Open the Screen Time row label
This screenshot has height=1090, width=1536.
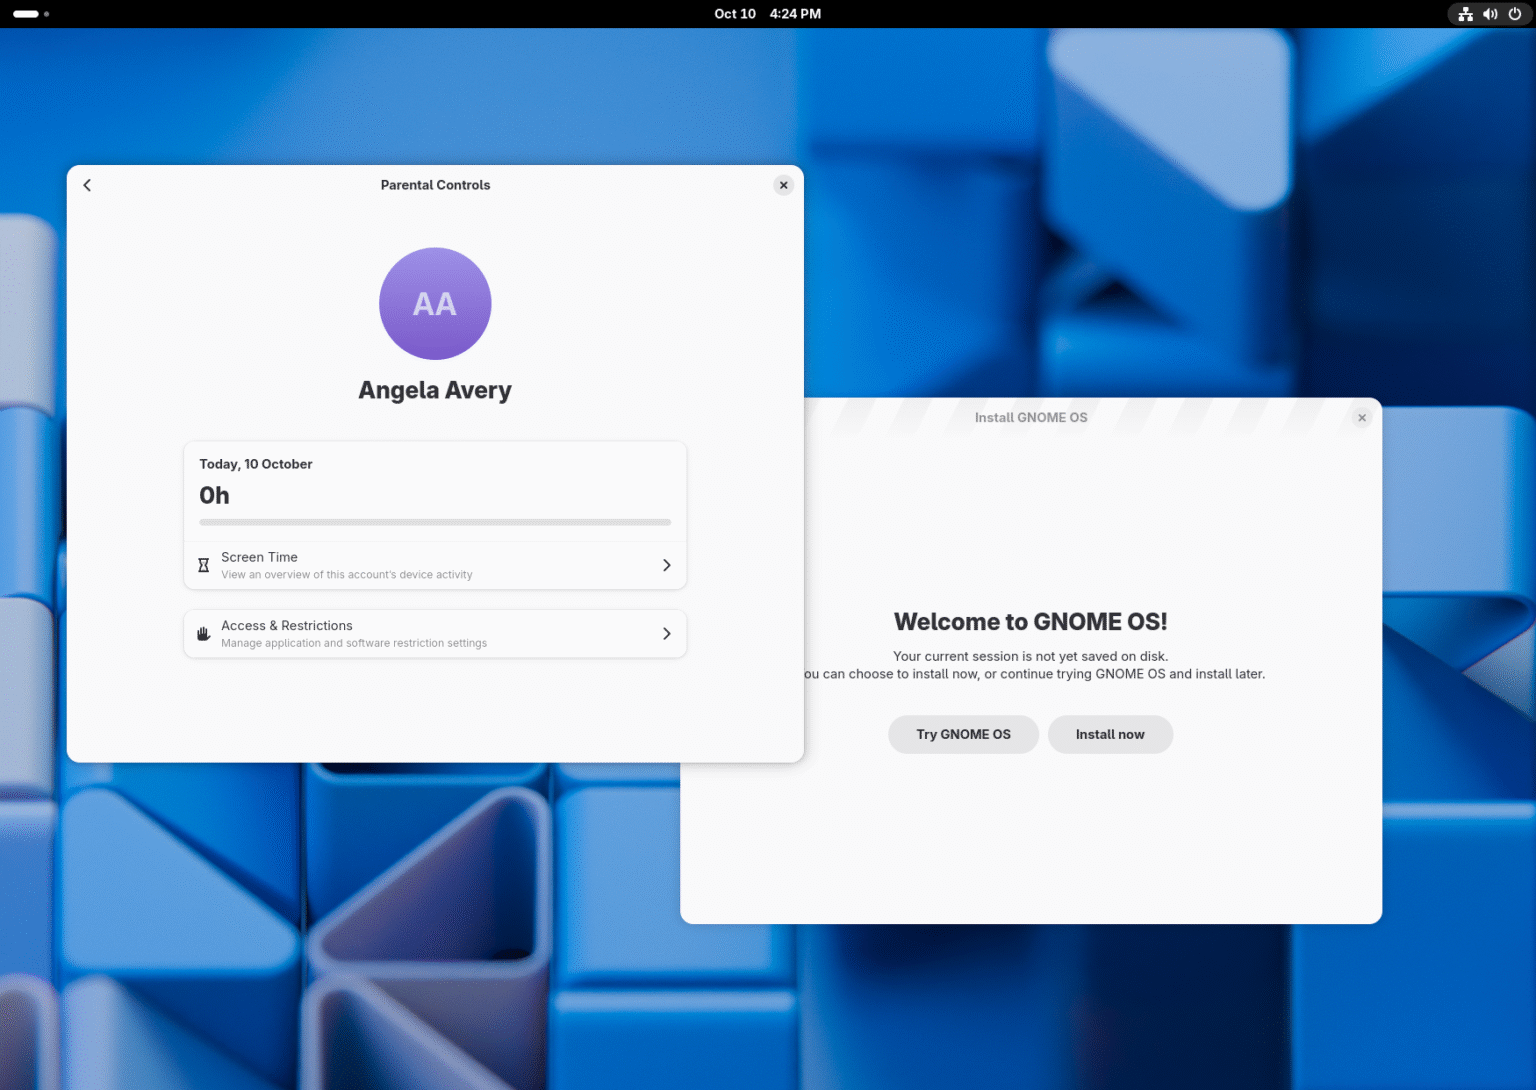pyautogui.click(x=260, y=557)
